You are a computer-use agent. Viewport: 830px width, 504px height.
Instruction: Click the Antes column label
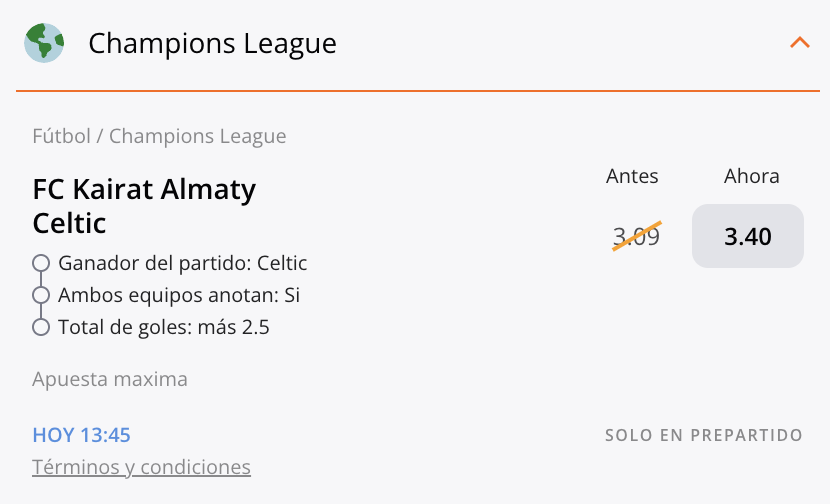coord(632,176)
